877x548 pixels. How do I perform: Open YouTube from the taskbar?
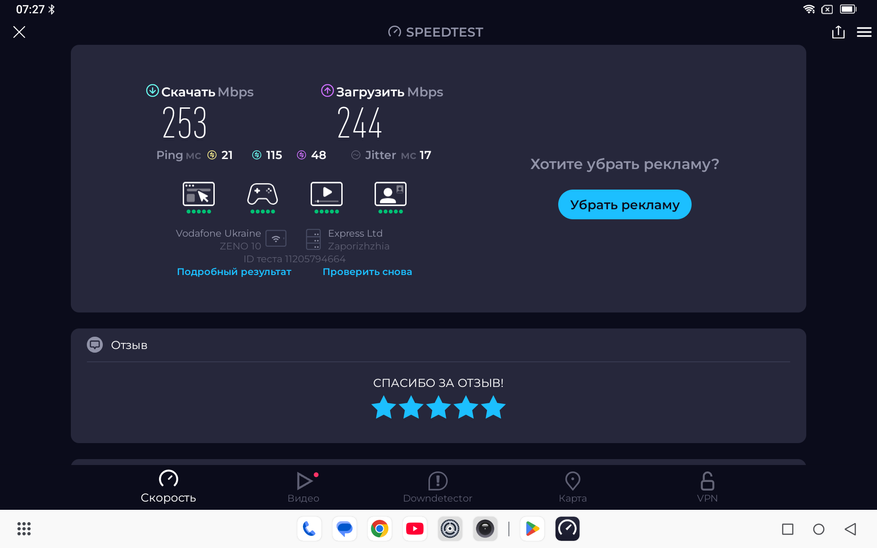coord(414,528)
